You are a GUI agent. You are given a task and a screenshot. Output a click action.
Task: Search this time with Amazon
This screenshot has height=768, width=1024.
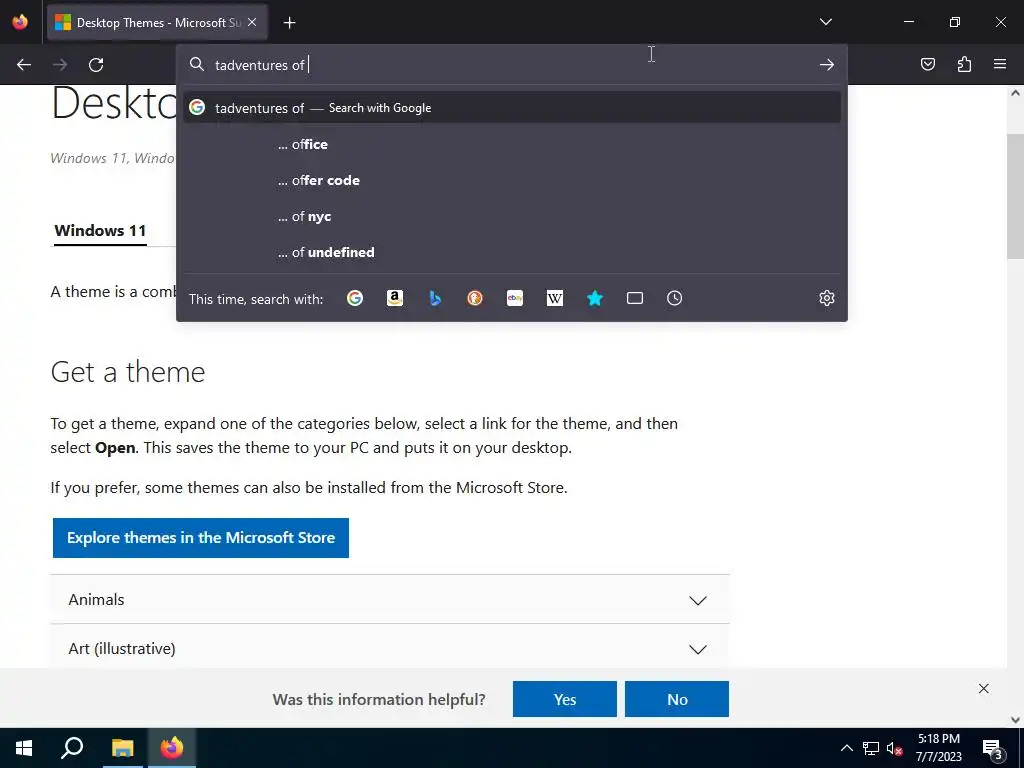click(x=394, y=298)
